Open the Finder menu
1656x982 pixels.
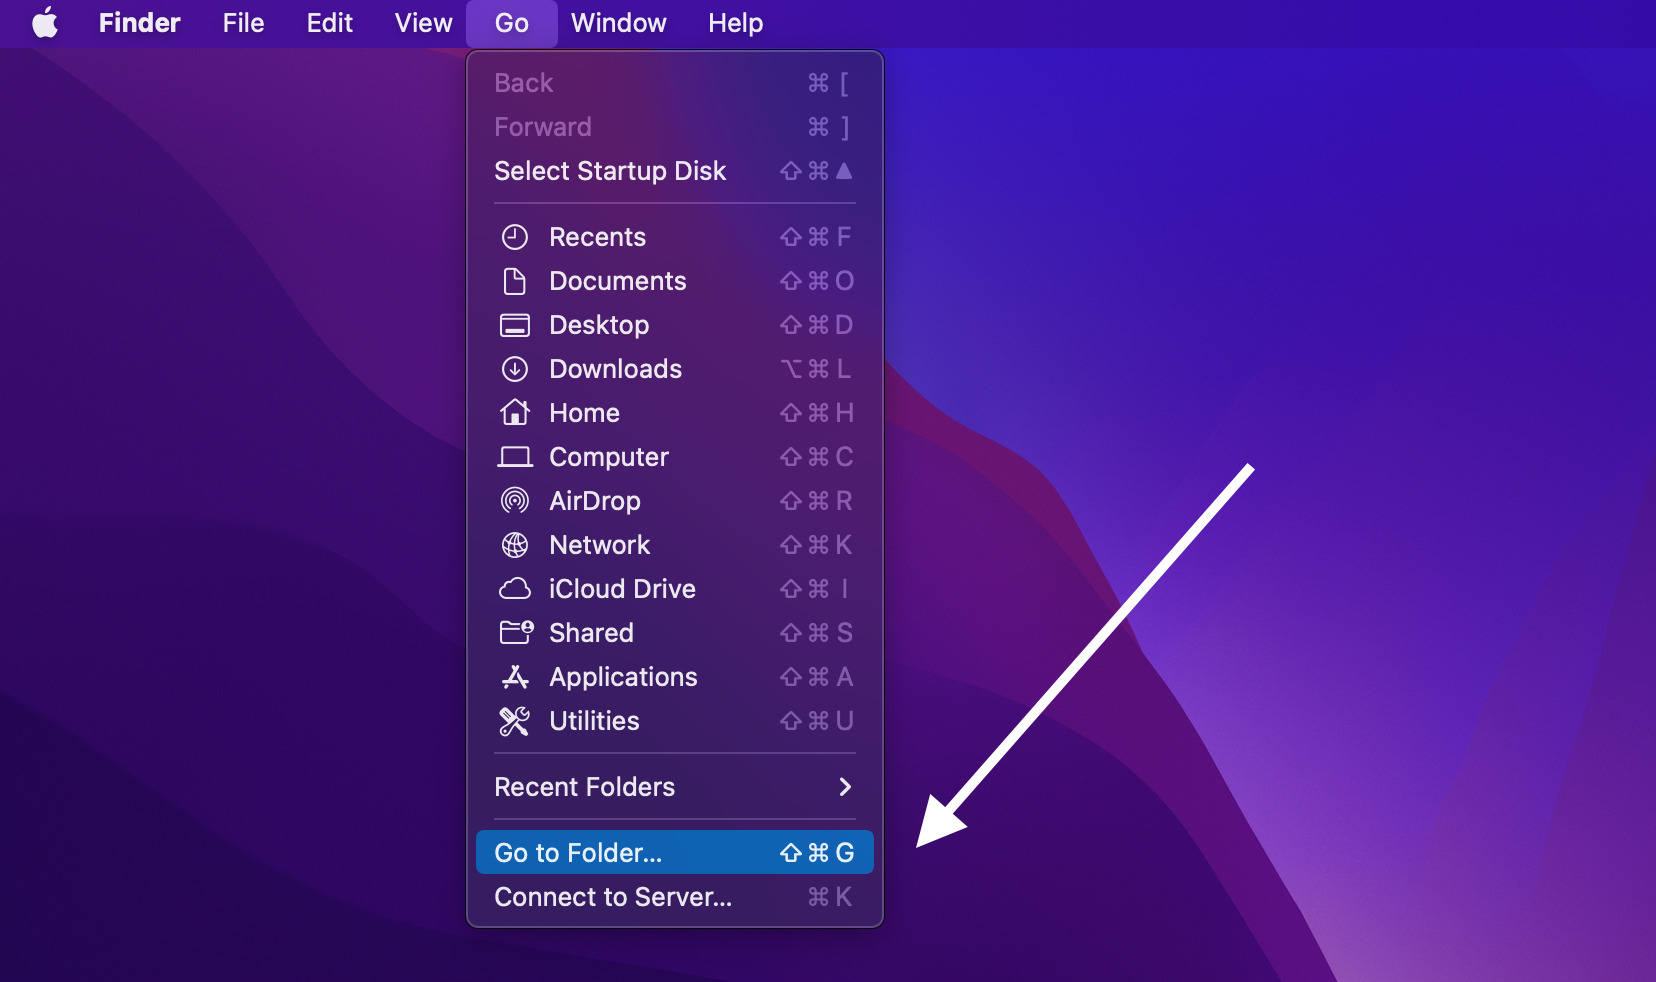(x=139, y=22)
